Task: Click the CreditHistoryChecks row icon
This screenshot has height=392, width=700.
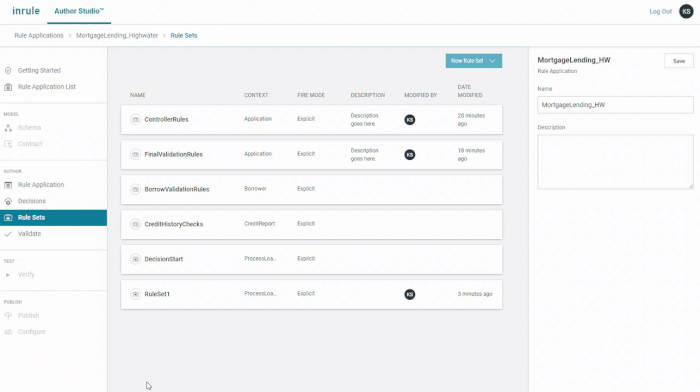Action: click(x=135, y=224)
